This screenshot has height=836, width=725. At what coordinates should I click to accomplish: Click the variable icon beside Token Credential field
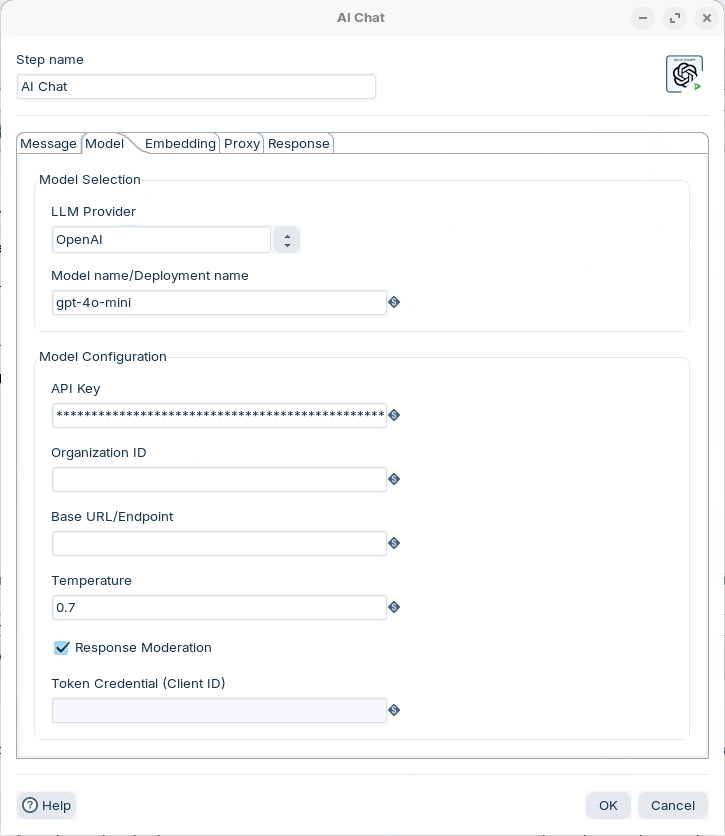point(394,710)
